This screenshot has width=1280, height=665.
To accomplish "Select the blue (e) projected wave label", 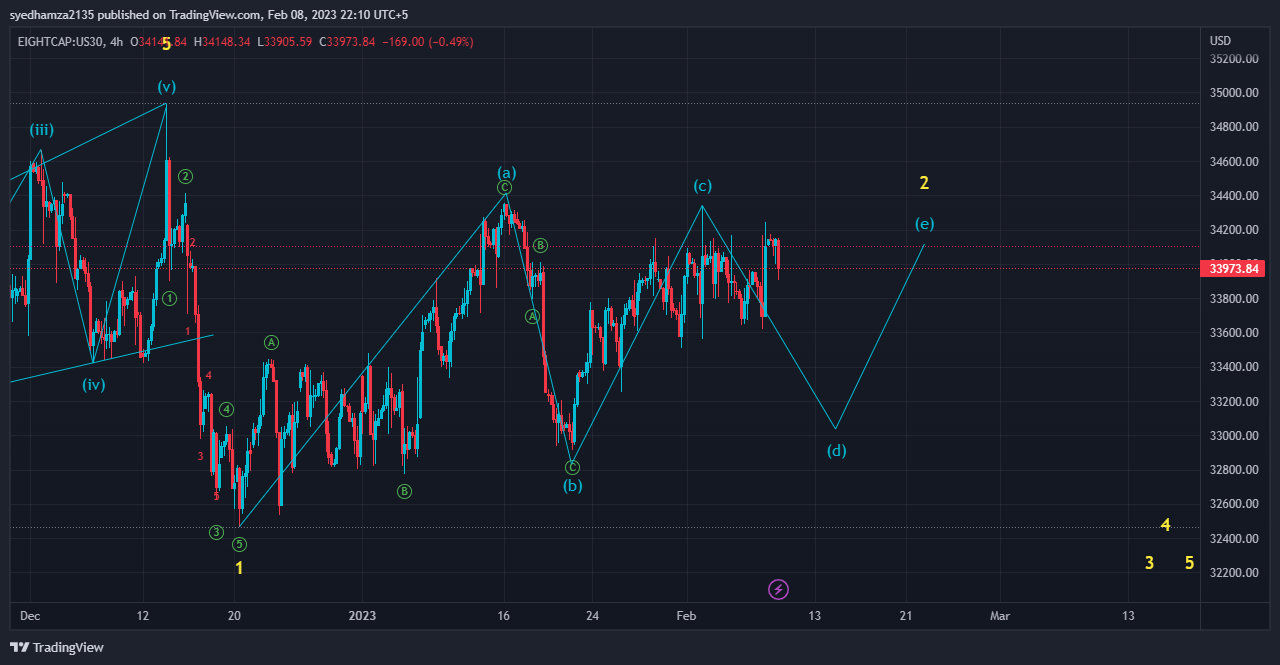I will (925, 224).
